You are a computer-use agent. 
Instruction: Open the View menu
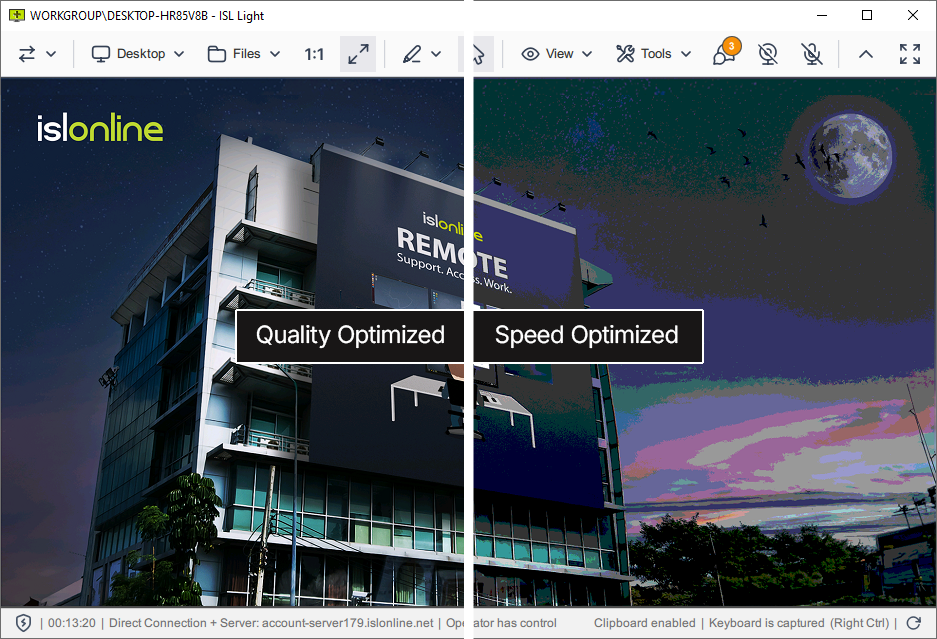(557, 54)
